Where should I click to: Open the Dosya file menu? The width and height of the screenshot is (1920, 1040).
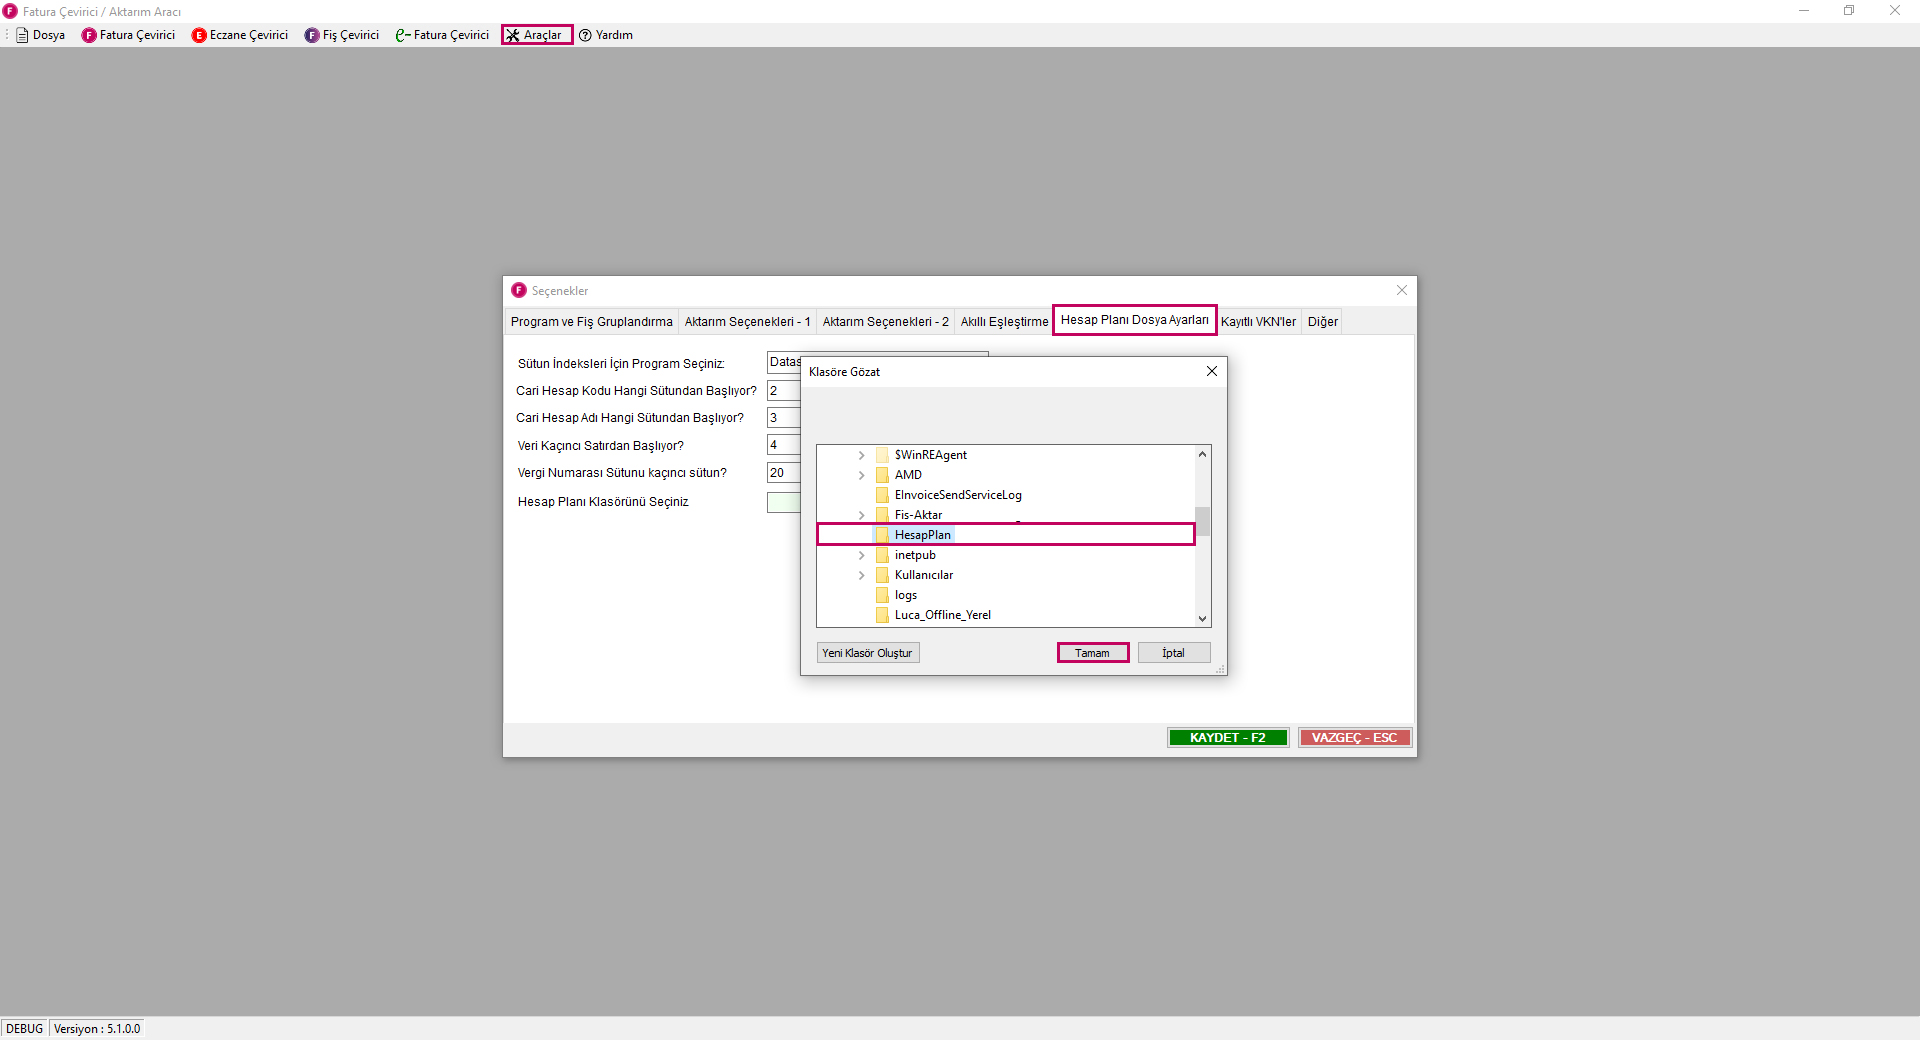click(x=41, y=35)
